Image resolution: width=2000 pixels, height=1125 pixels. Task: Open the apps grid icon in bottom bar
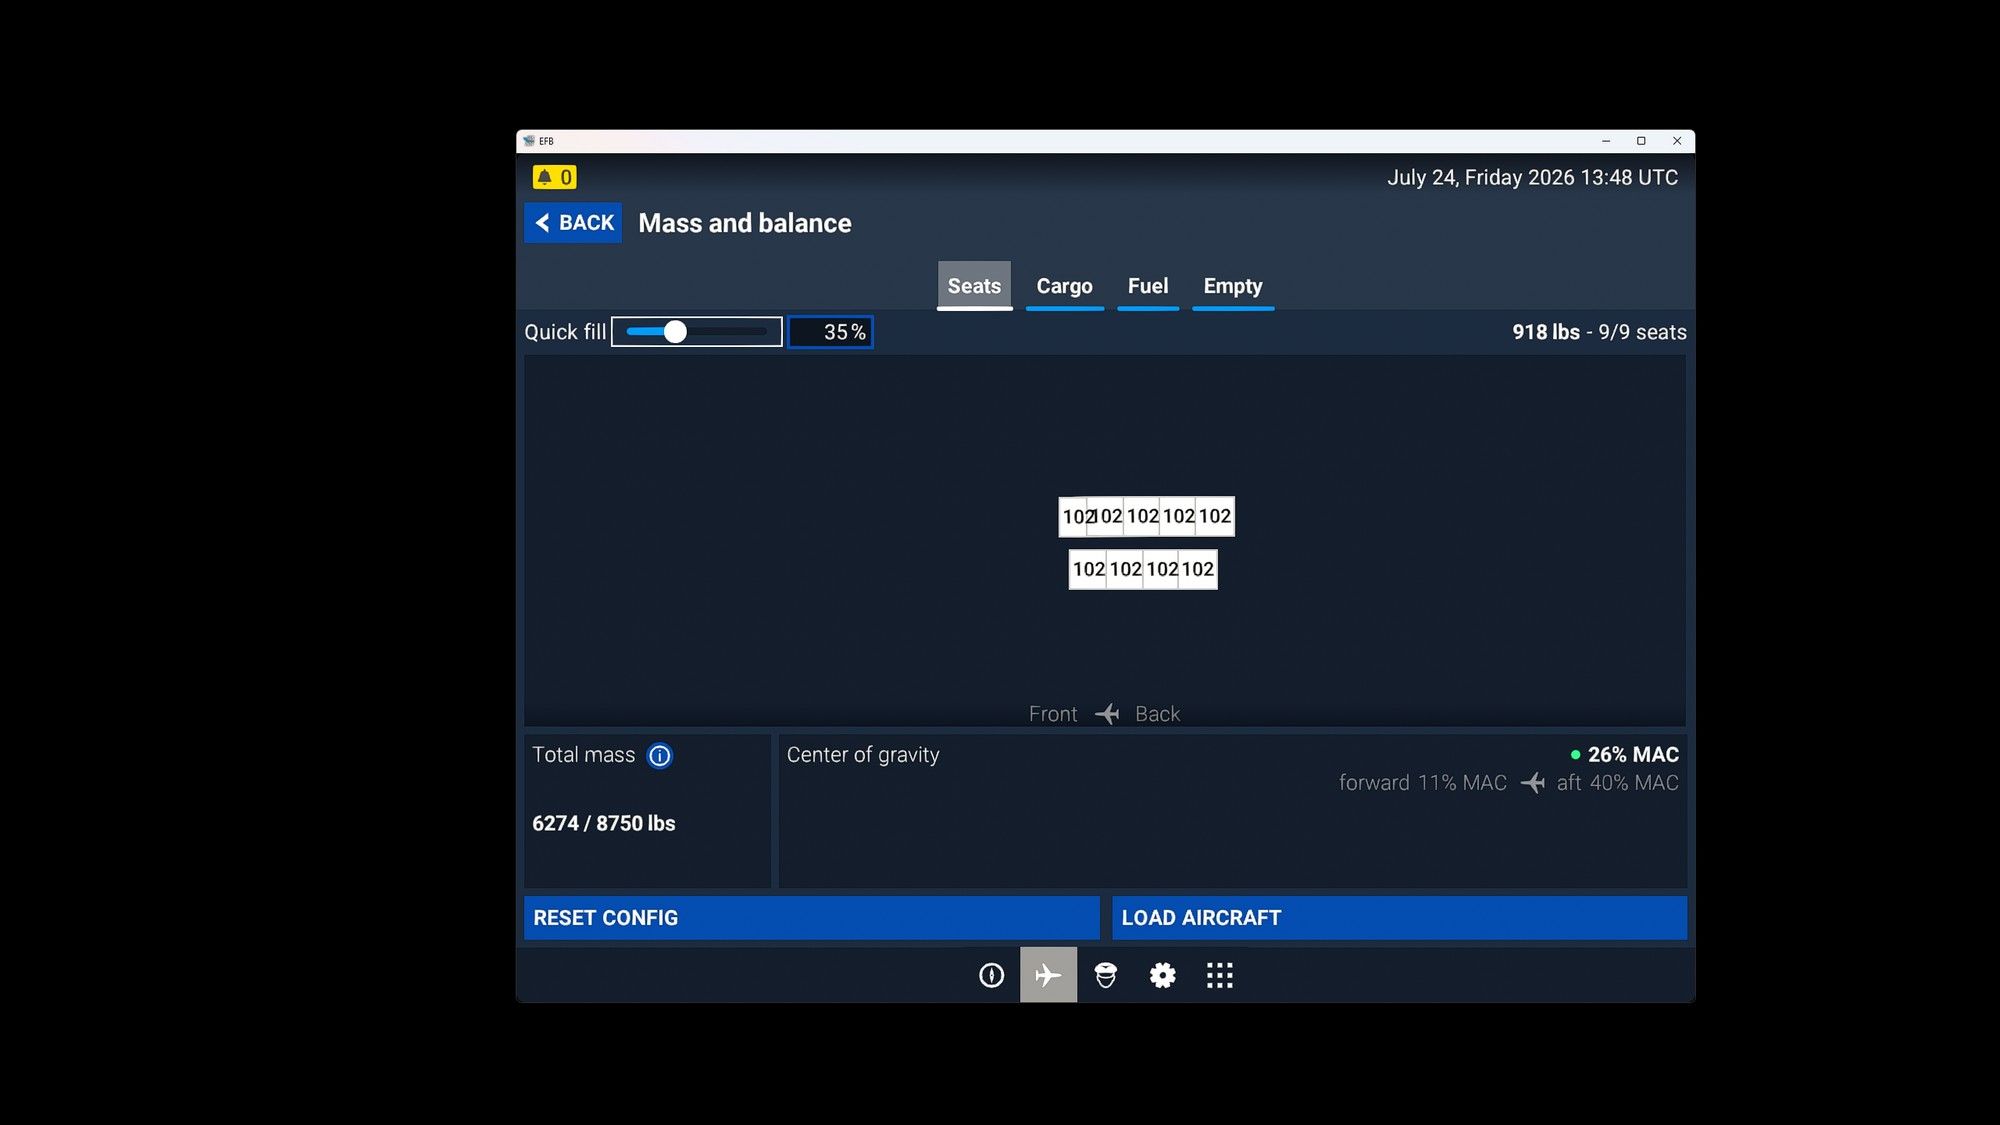[x=1219, y=975]
